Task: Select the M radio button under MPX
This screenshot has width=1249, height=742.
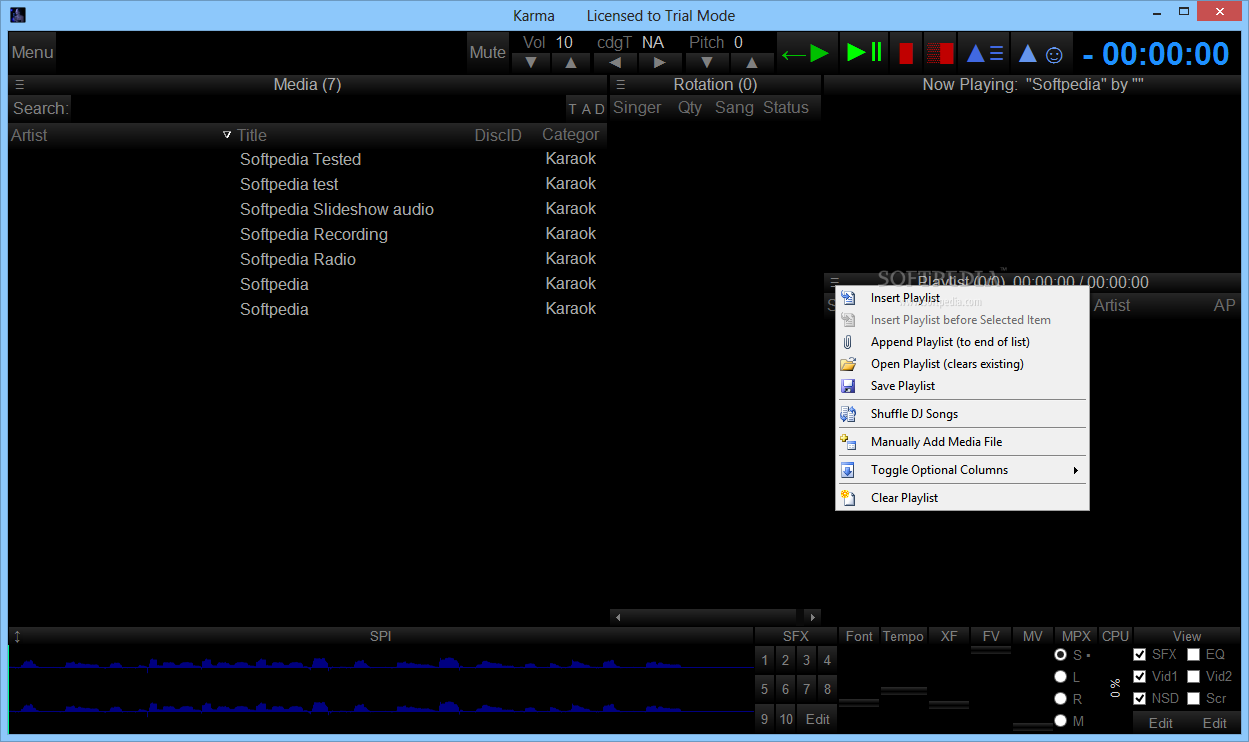Action: click(x=1060, y=721)
